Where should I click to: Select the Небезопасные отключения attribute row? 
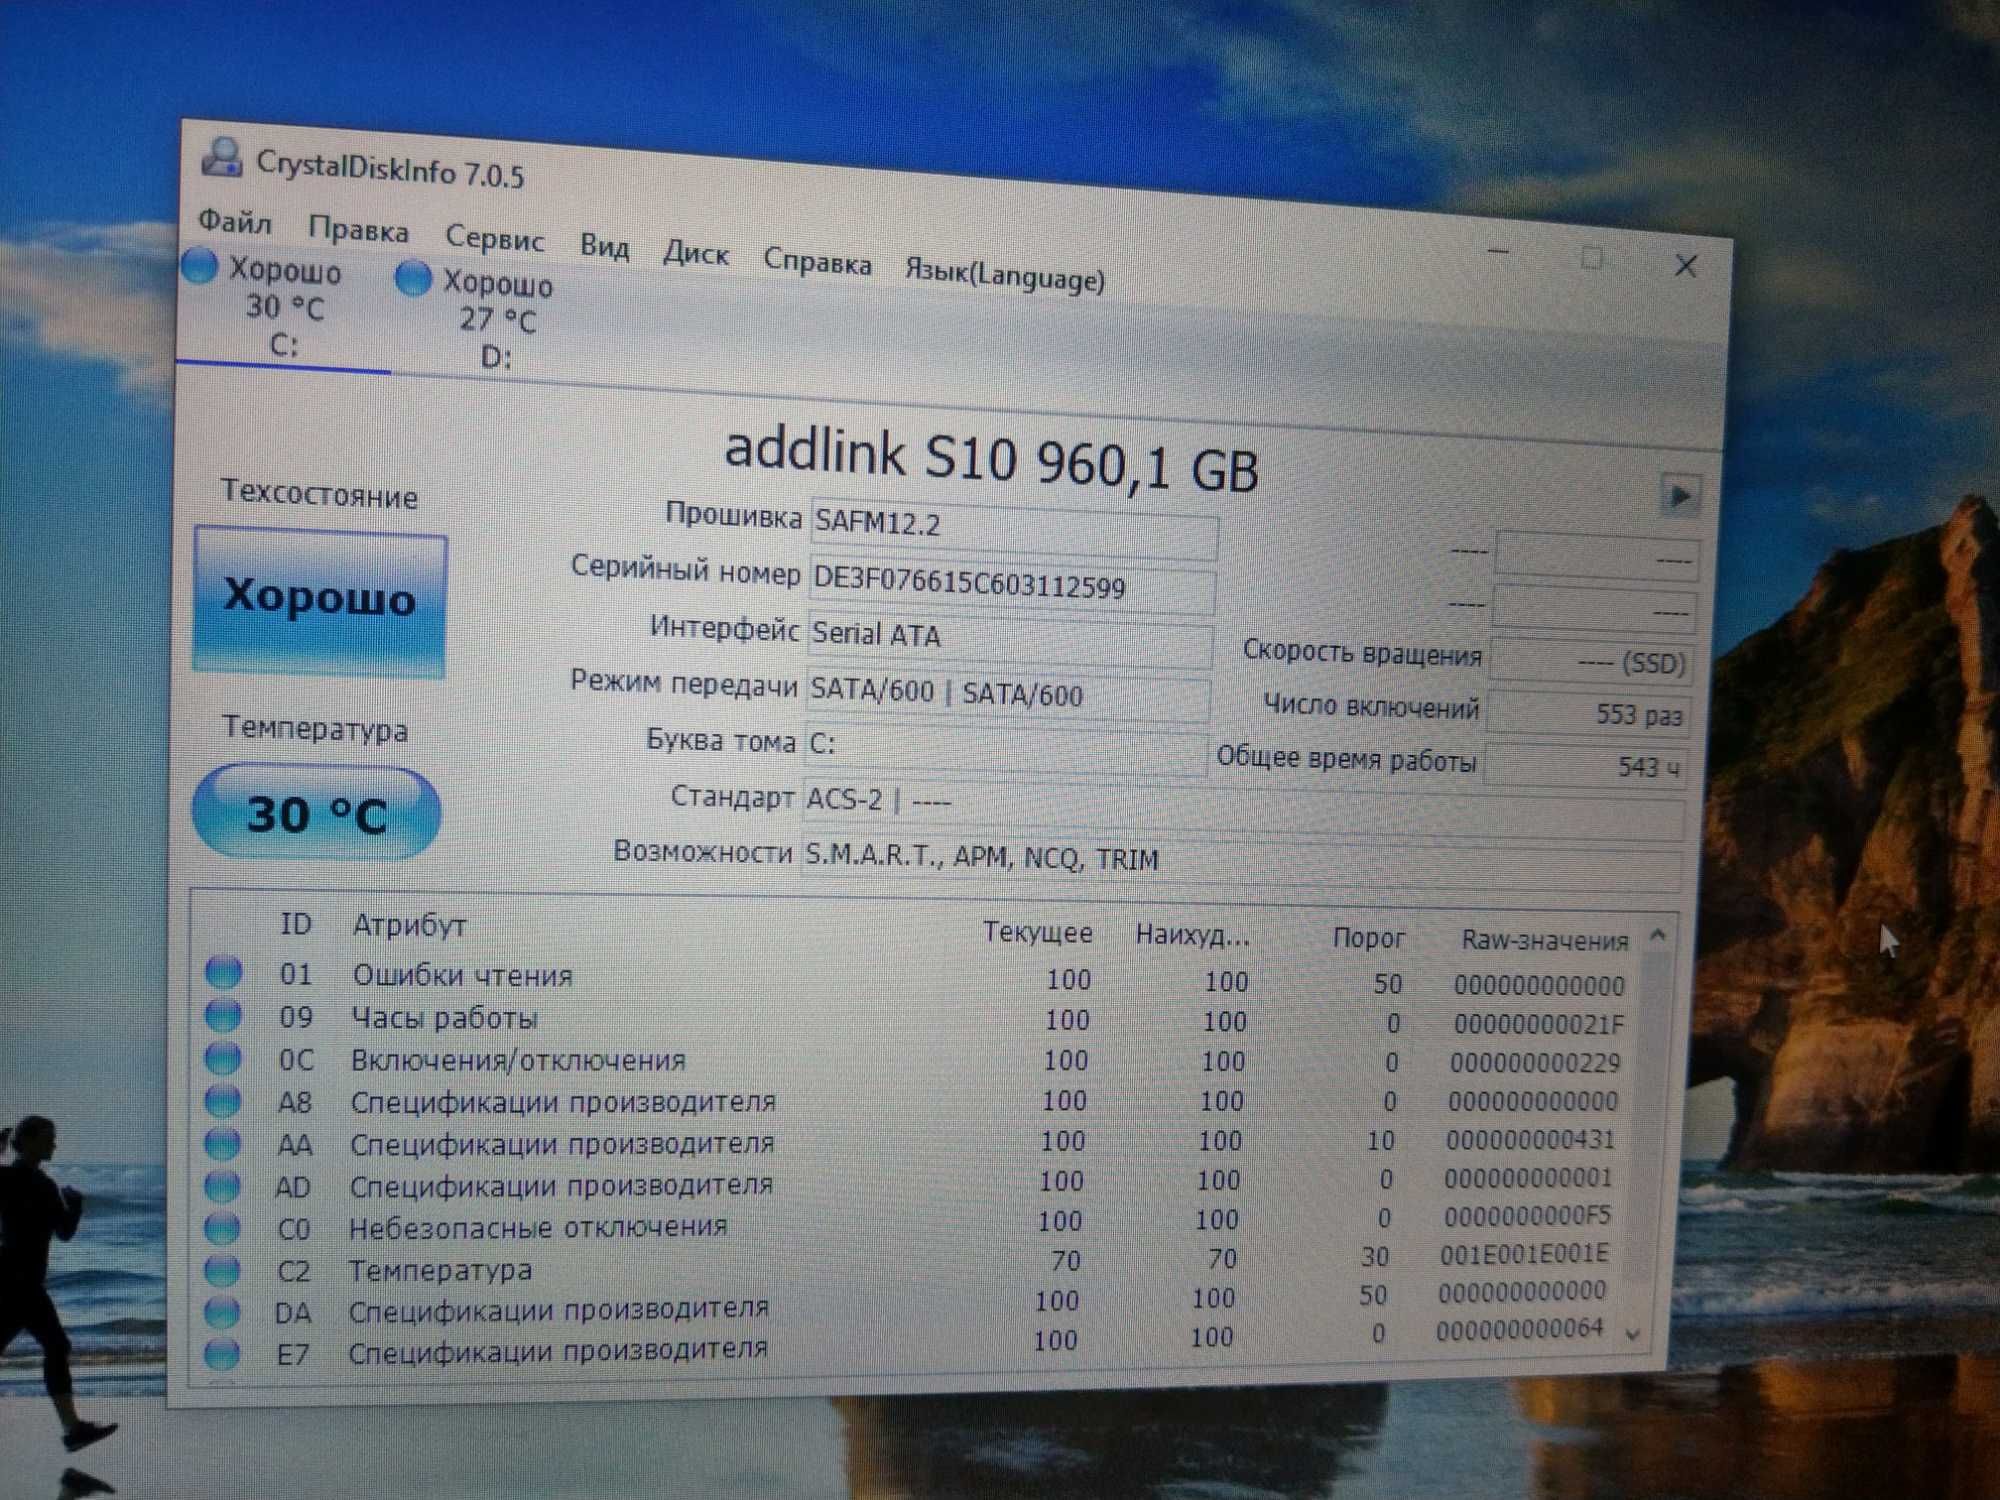(907, 1221)
